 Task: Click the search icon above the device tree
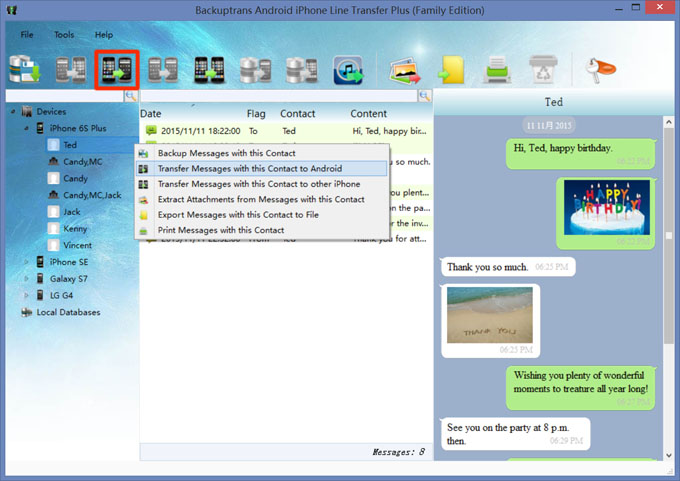click(x=131, y=96)
